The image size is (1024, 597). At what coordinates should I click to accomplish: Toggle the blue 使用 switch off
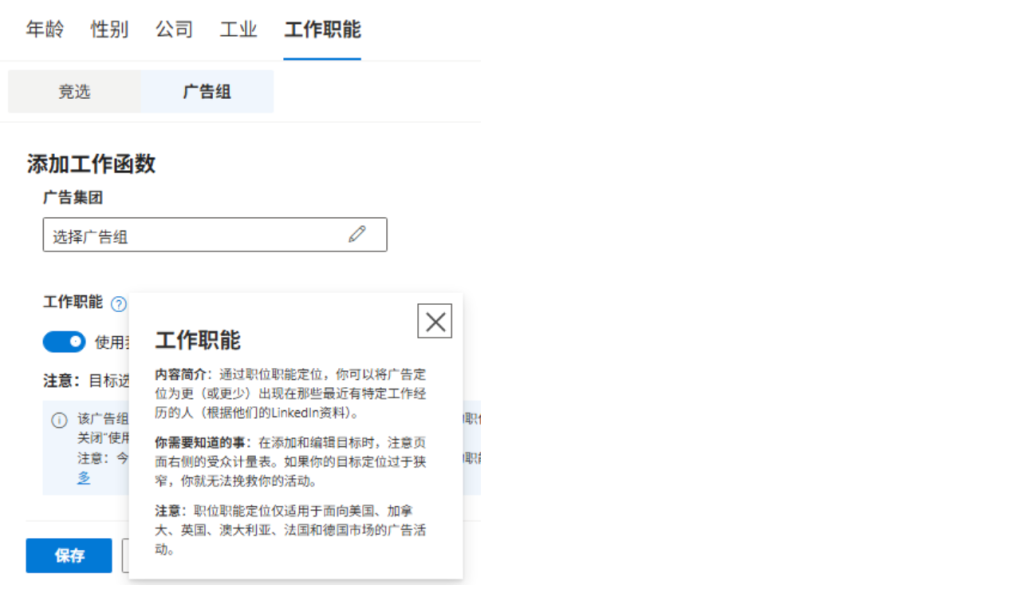point(64,342)
